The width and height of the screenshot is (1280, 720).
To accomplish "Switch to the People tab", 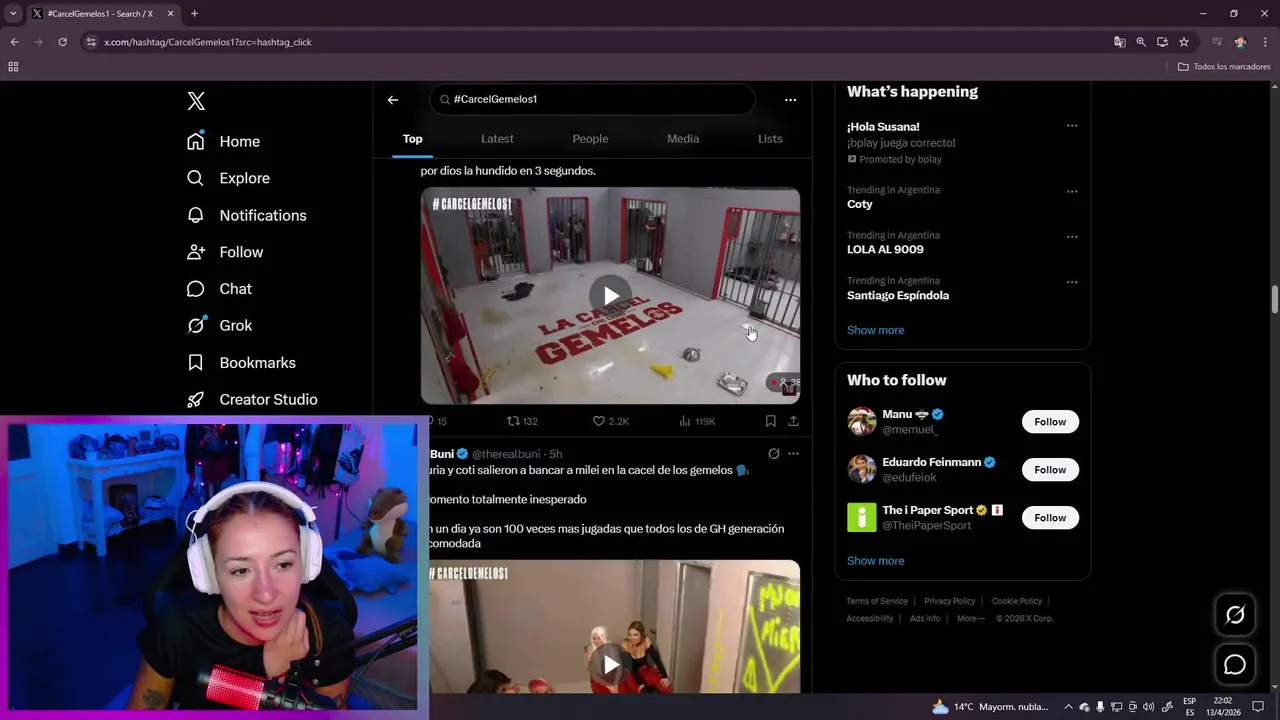I will click(x=590, y=139).
